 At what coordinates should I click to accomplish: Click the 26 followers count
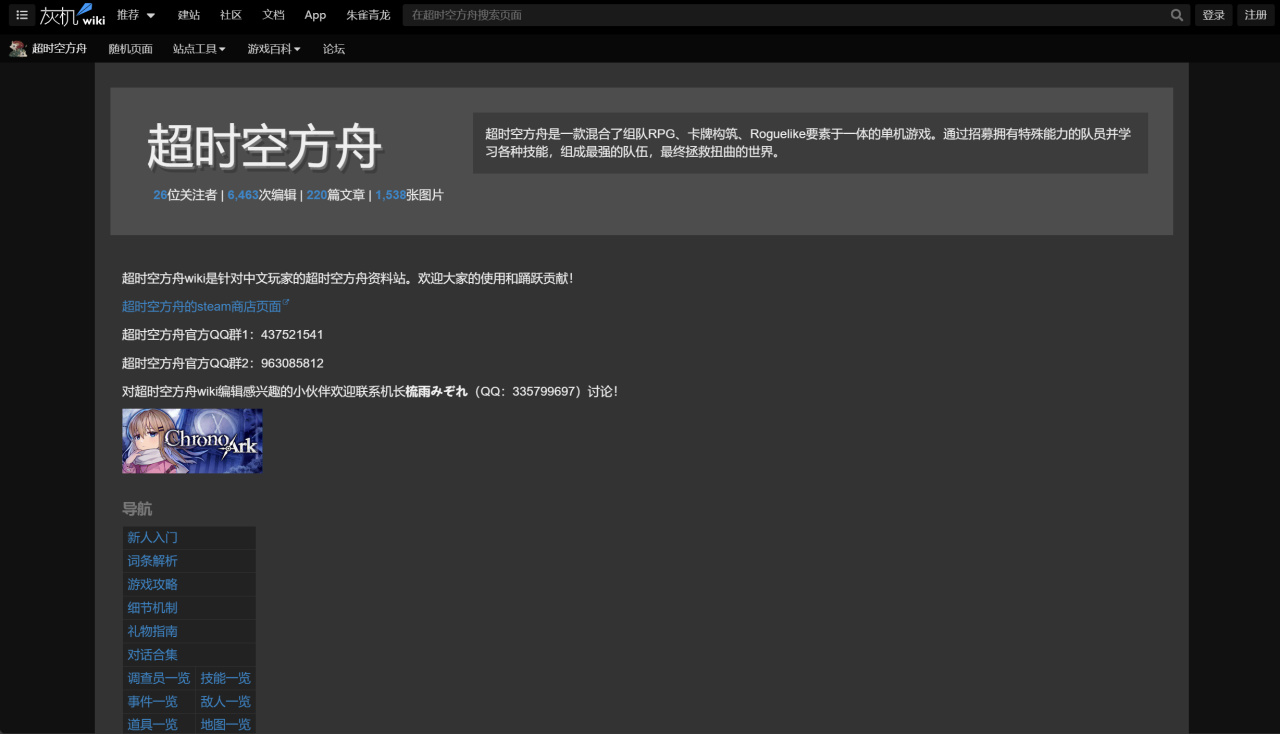click(160, 196)
